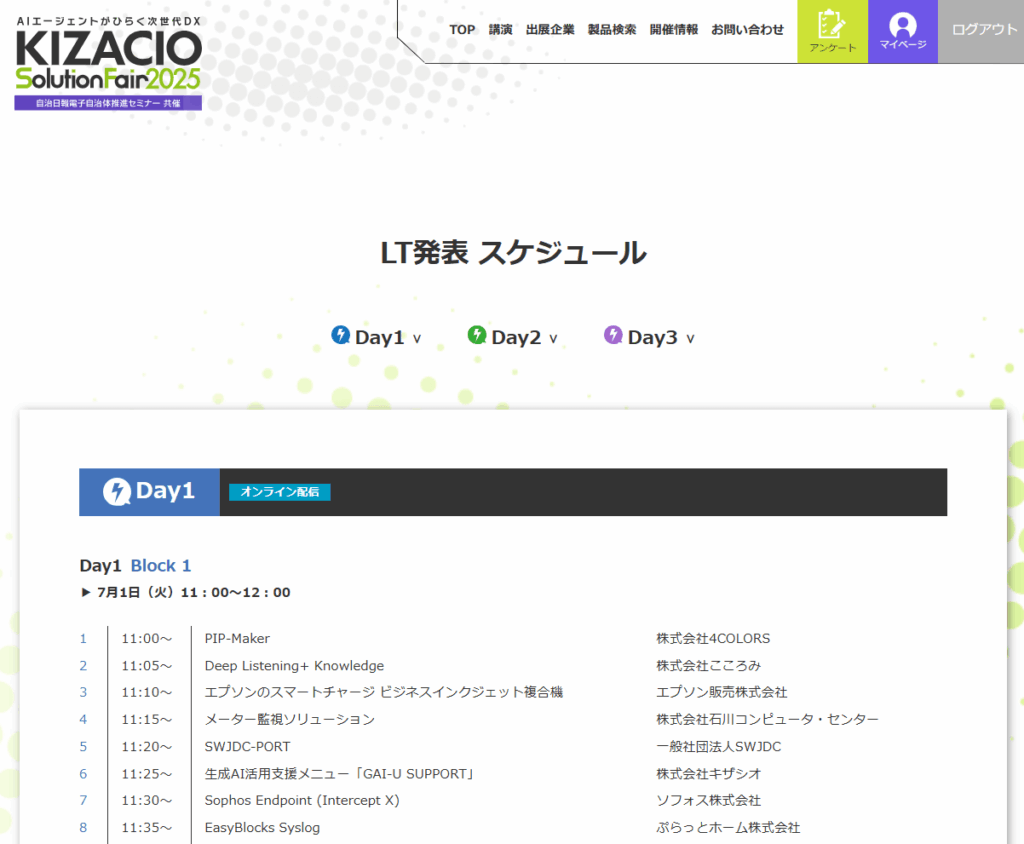The height and width of the screenshot is (844, 1024).
Task: Click company ソフォス株式会社
Action: [709, 801]
